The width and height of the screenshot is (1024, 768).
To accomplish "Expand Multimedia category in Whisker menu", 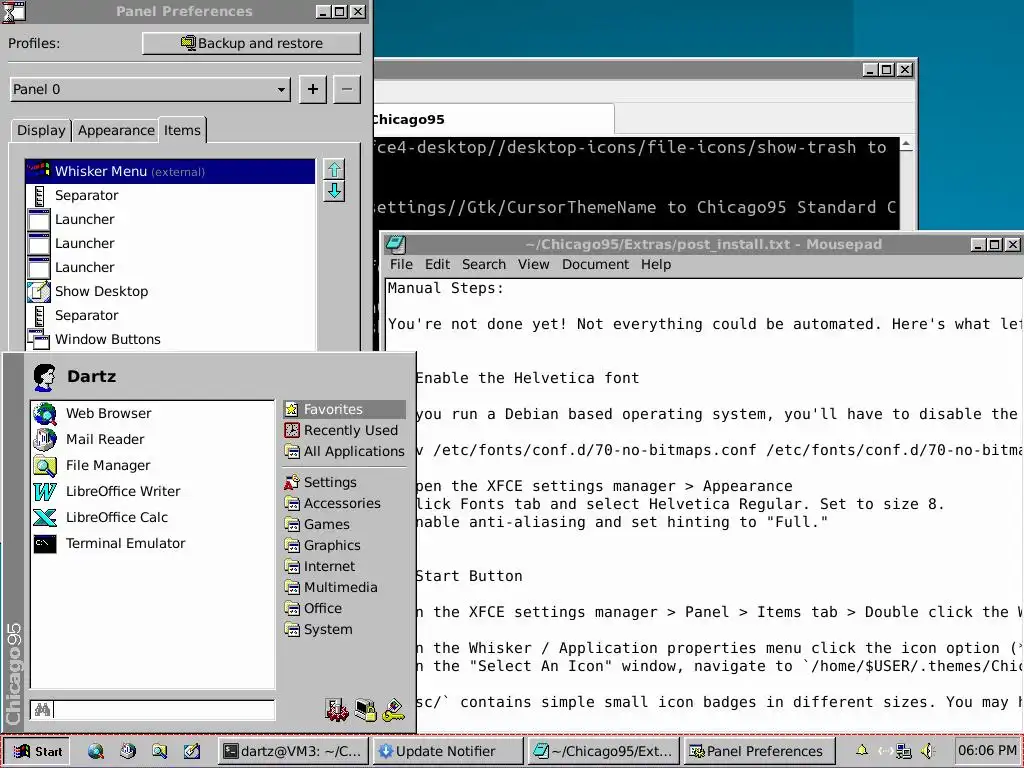I will [x=344, y=587].
